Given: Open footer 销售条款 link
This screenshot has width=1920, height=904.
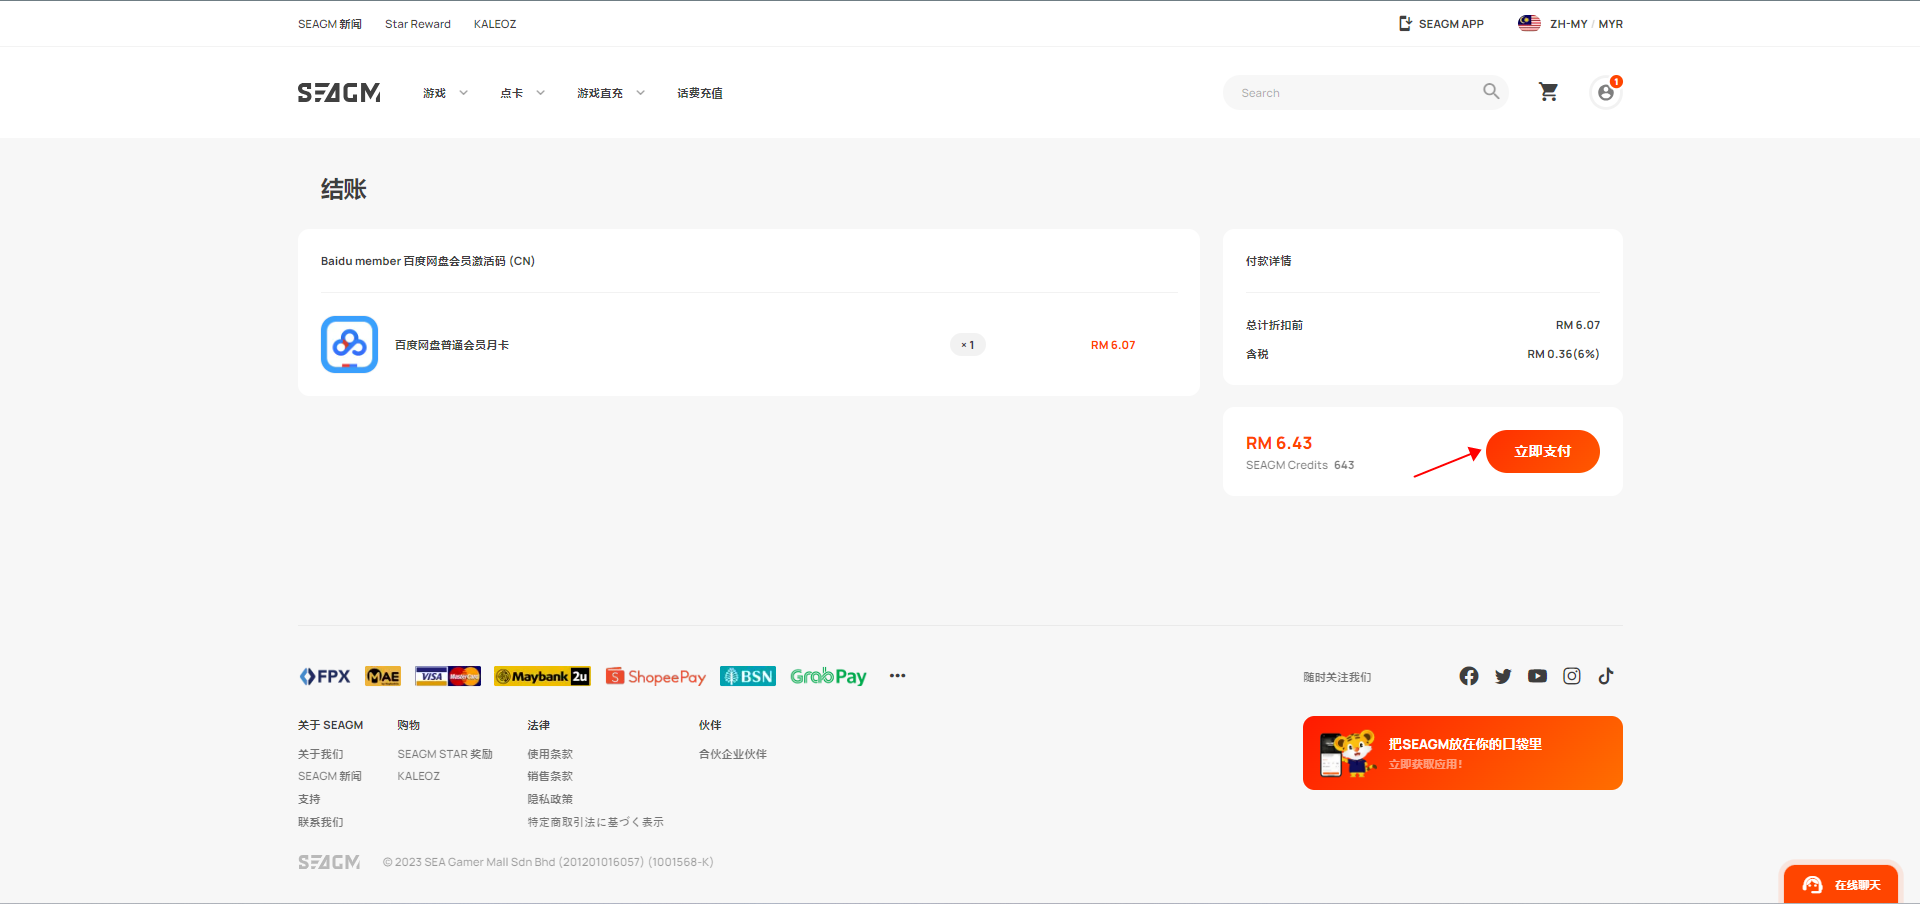Looking at the screenshot, I should click(550, 776).
